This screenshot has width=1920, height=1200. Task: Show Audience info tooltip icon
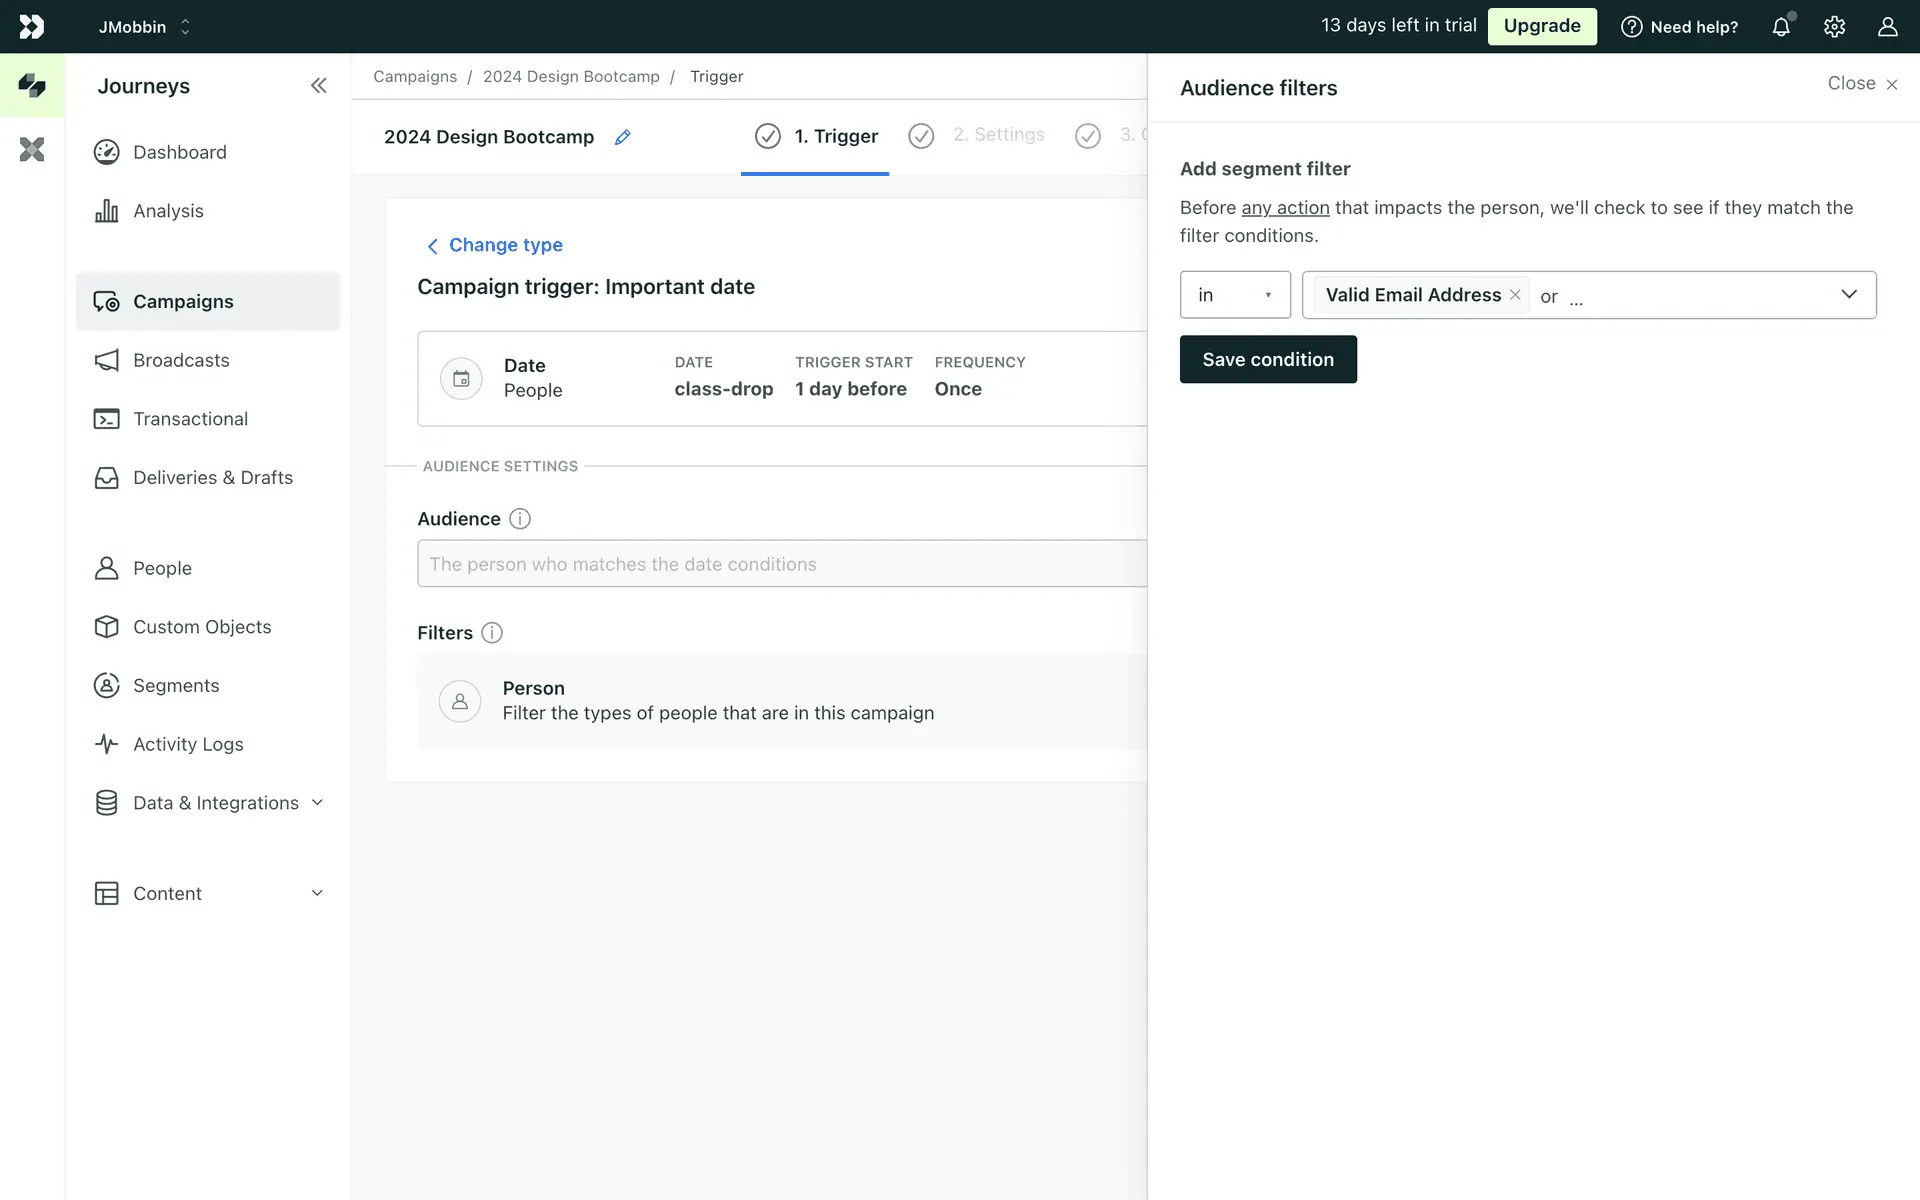(x=520, y=519)
